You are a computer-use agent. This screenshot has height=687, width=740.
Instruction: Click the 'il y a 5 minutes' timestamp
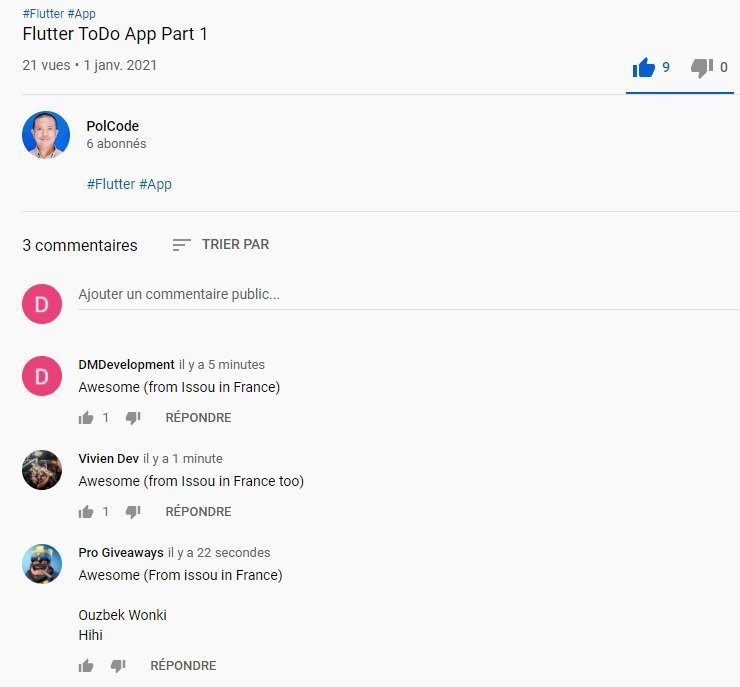(x=222, y=365)
